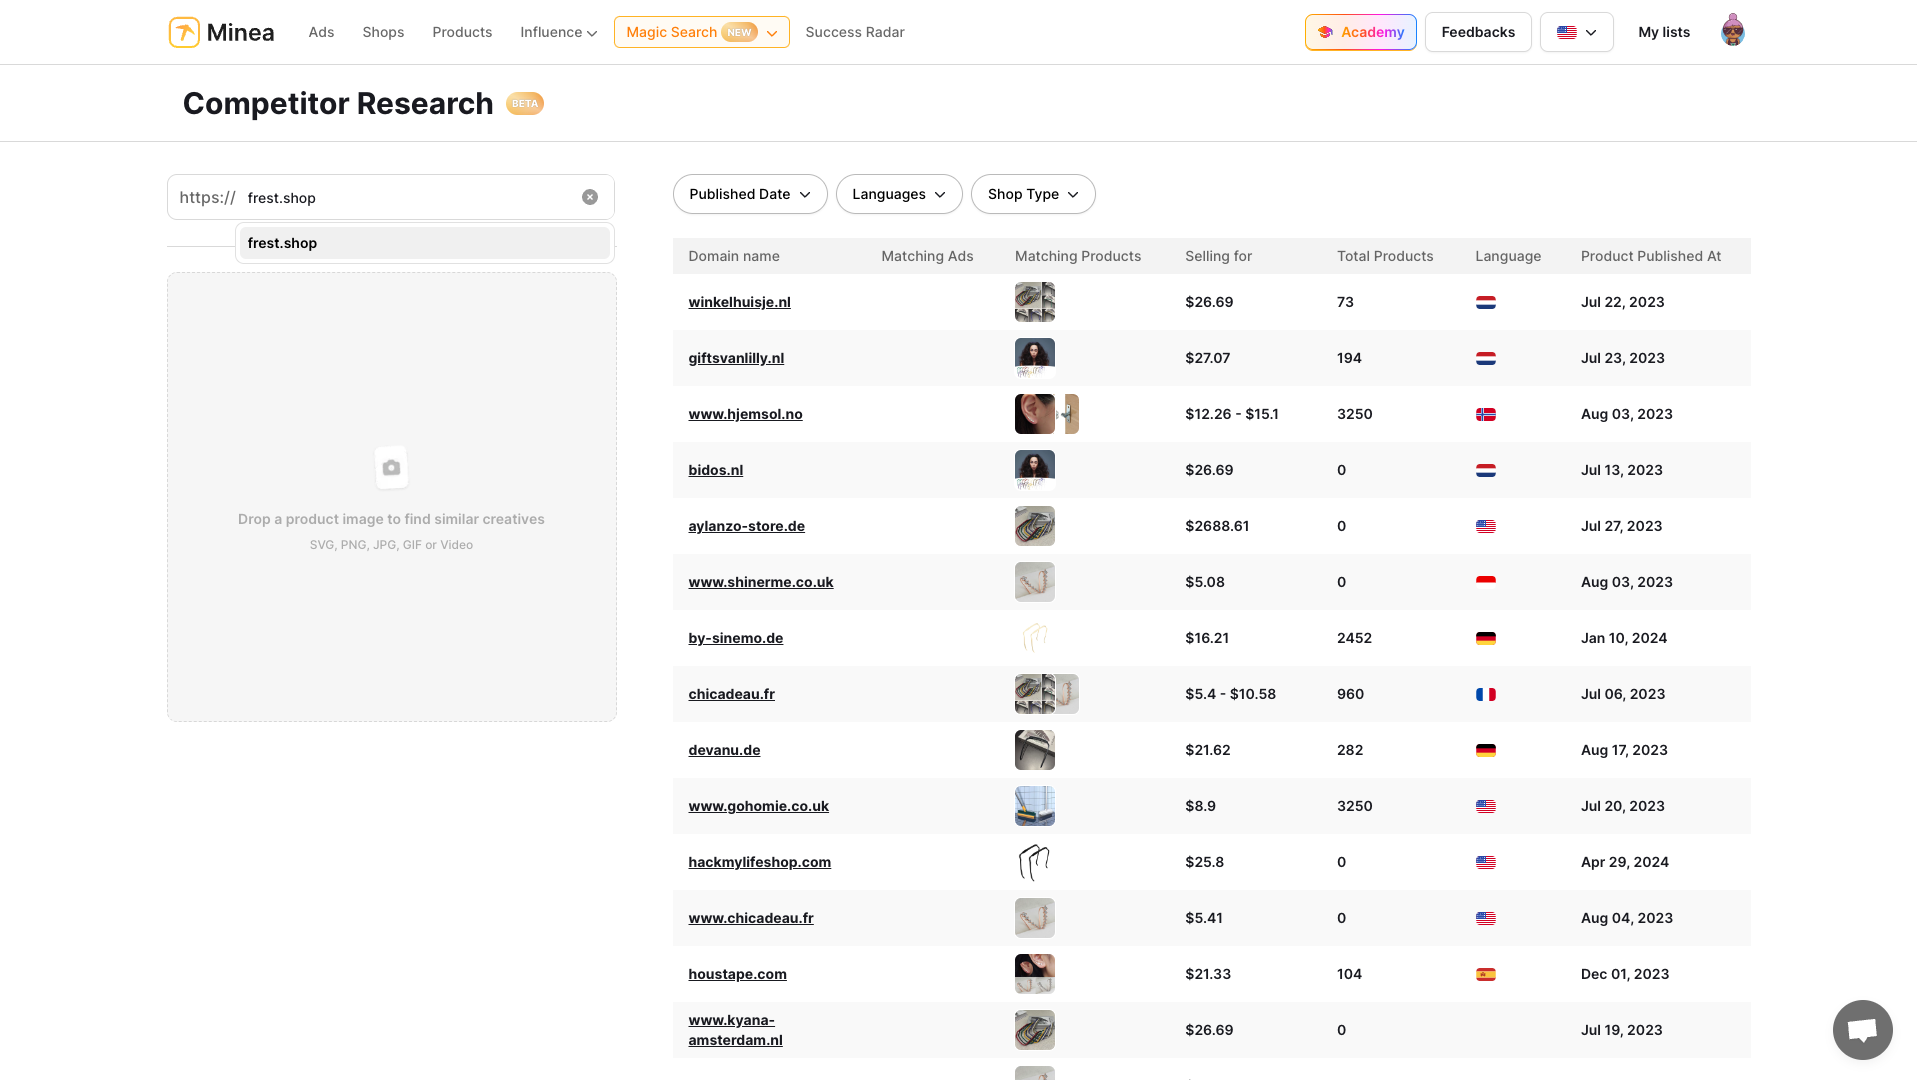Open the Published Date filter
Image resolution: width=1917 pixels, height=1080 pixels.
click(749, 194)
